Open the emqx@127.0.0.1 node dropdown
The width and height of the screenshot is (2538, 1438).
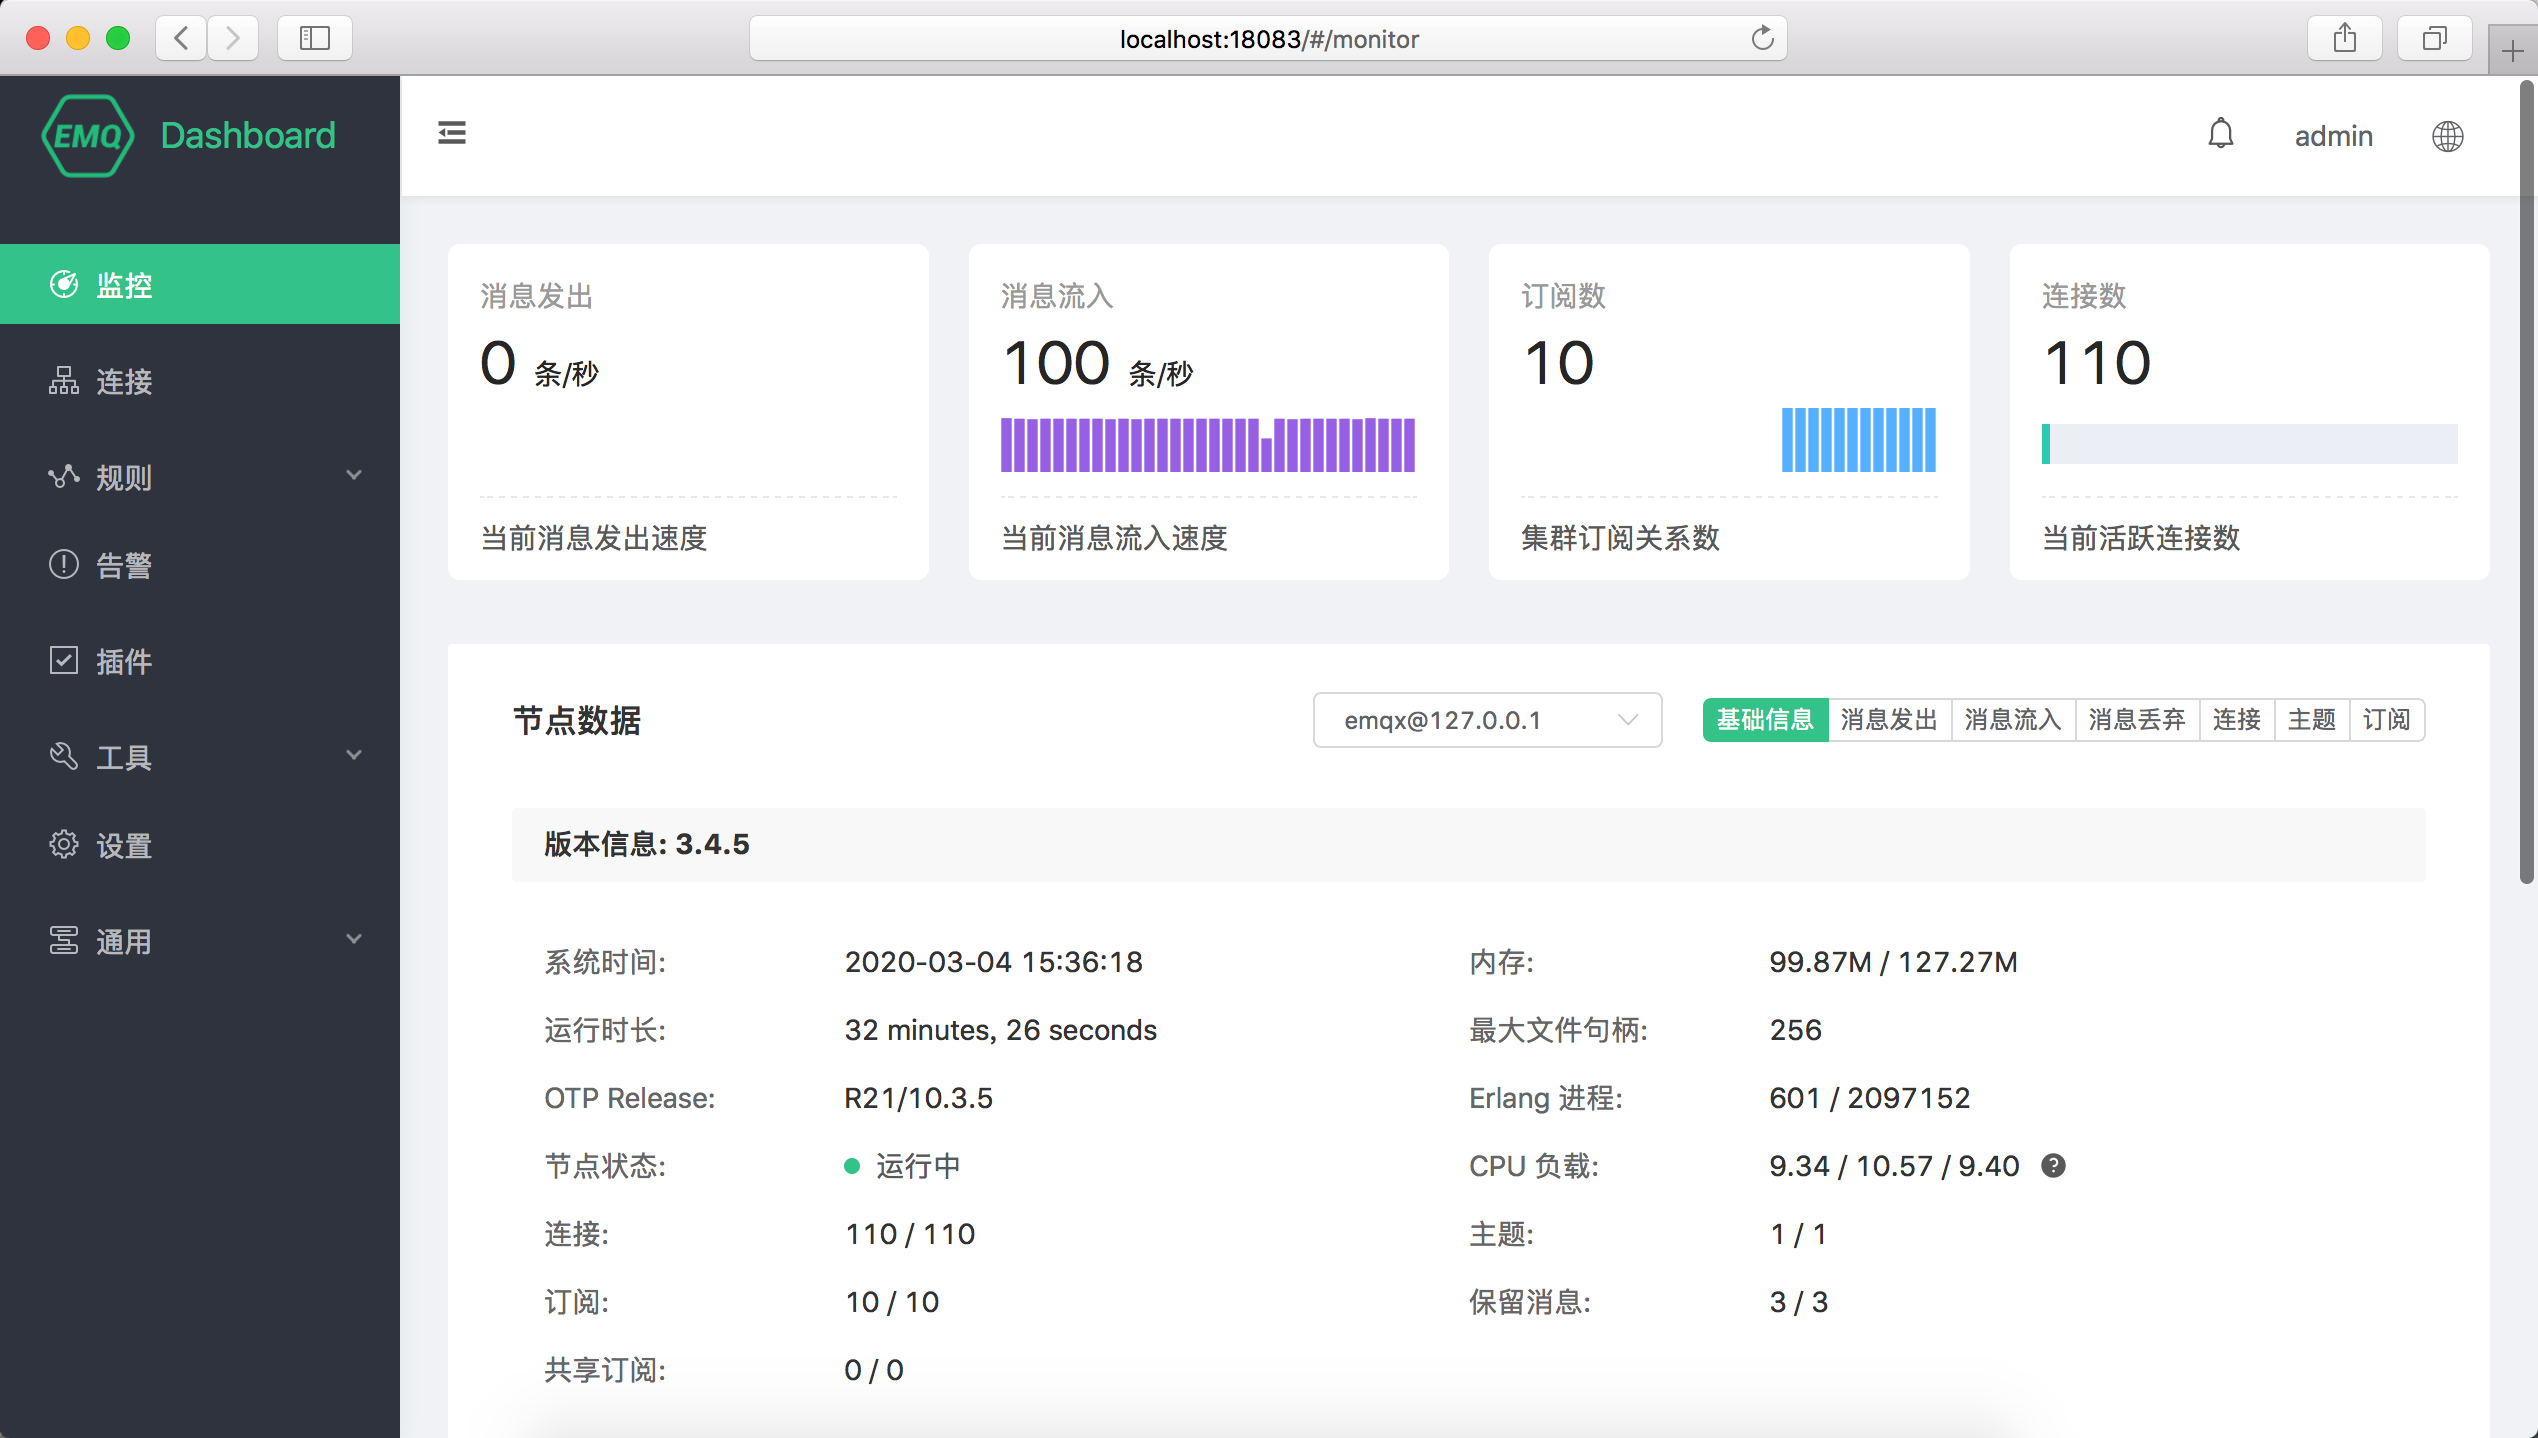[x=1487, y=720]
